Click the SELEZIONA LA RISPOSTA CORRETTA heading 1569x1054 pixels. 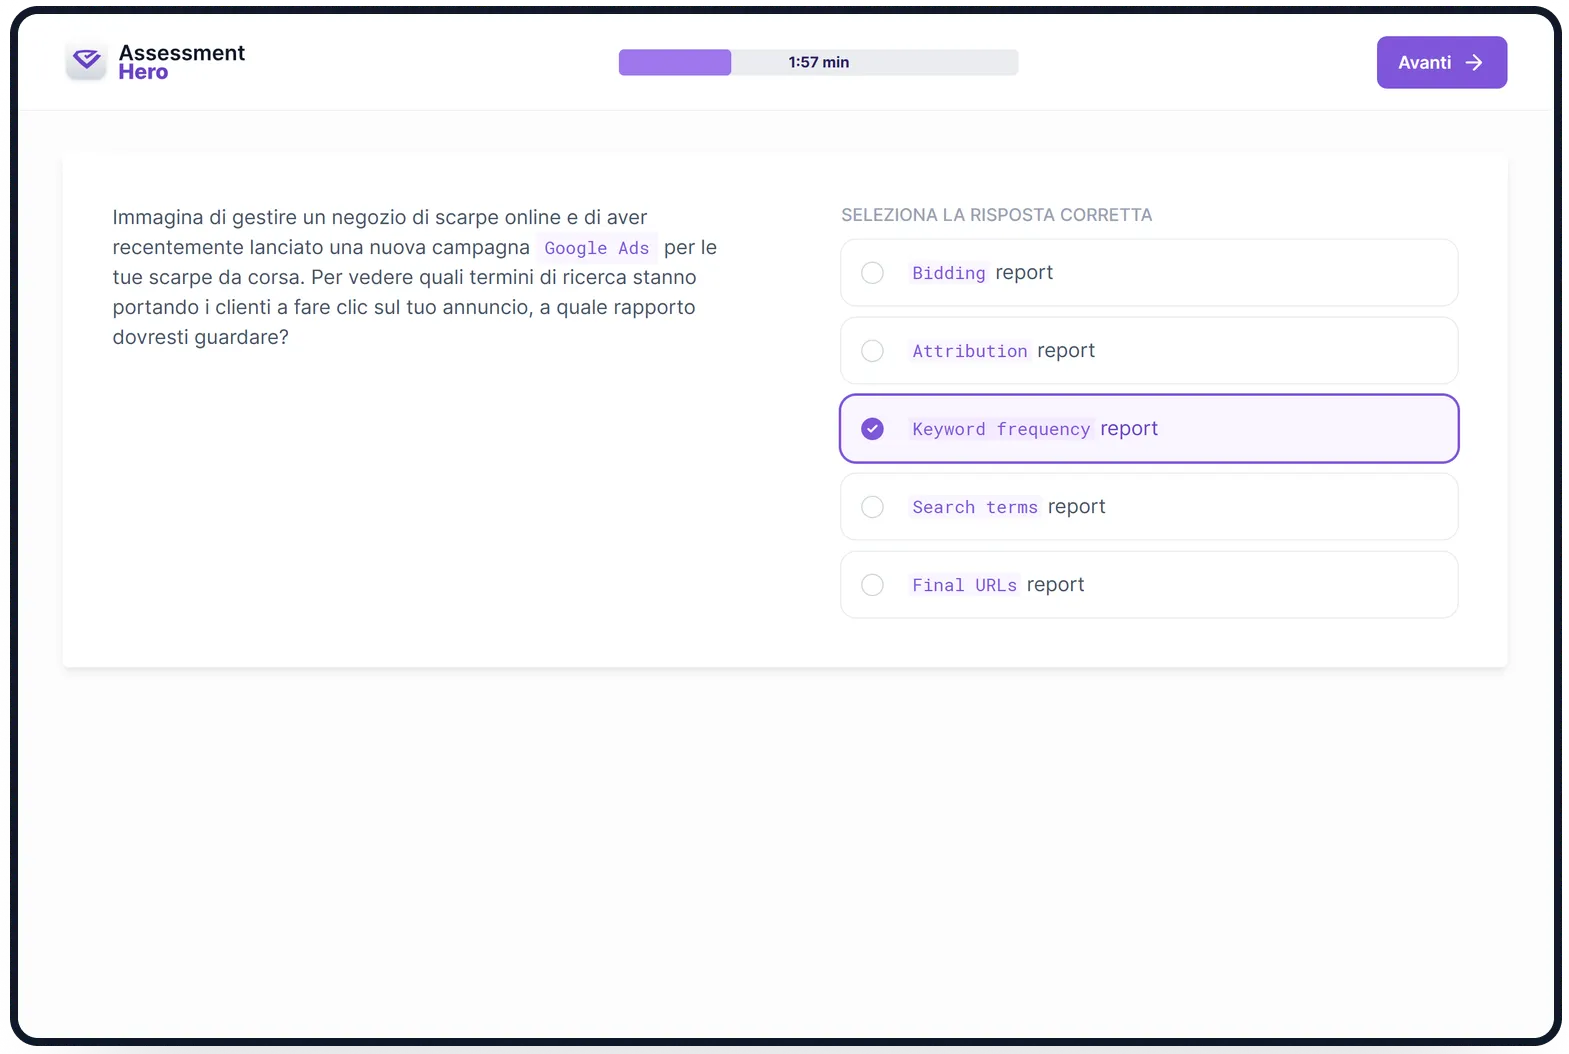pyautogui.click(x=996, y=215)
